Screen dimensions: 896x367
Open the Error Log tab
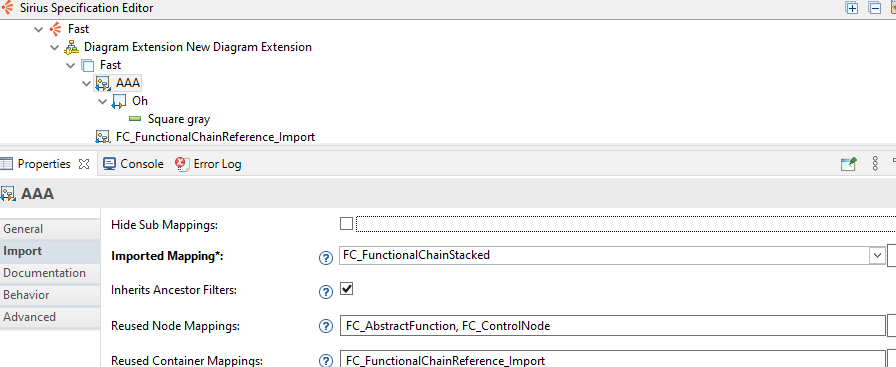(x=209, y=164)
